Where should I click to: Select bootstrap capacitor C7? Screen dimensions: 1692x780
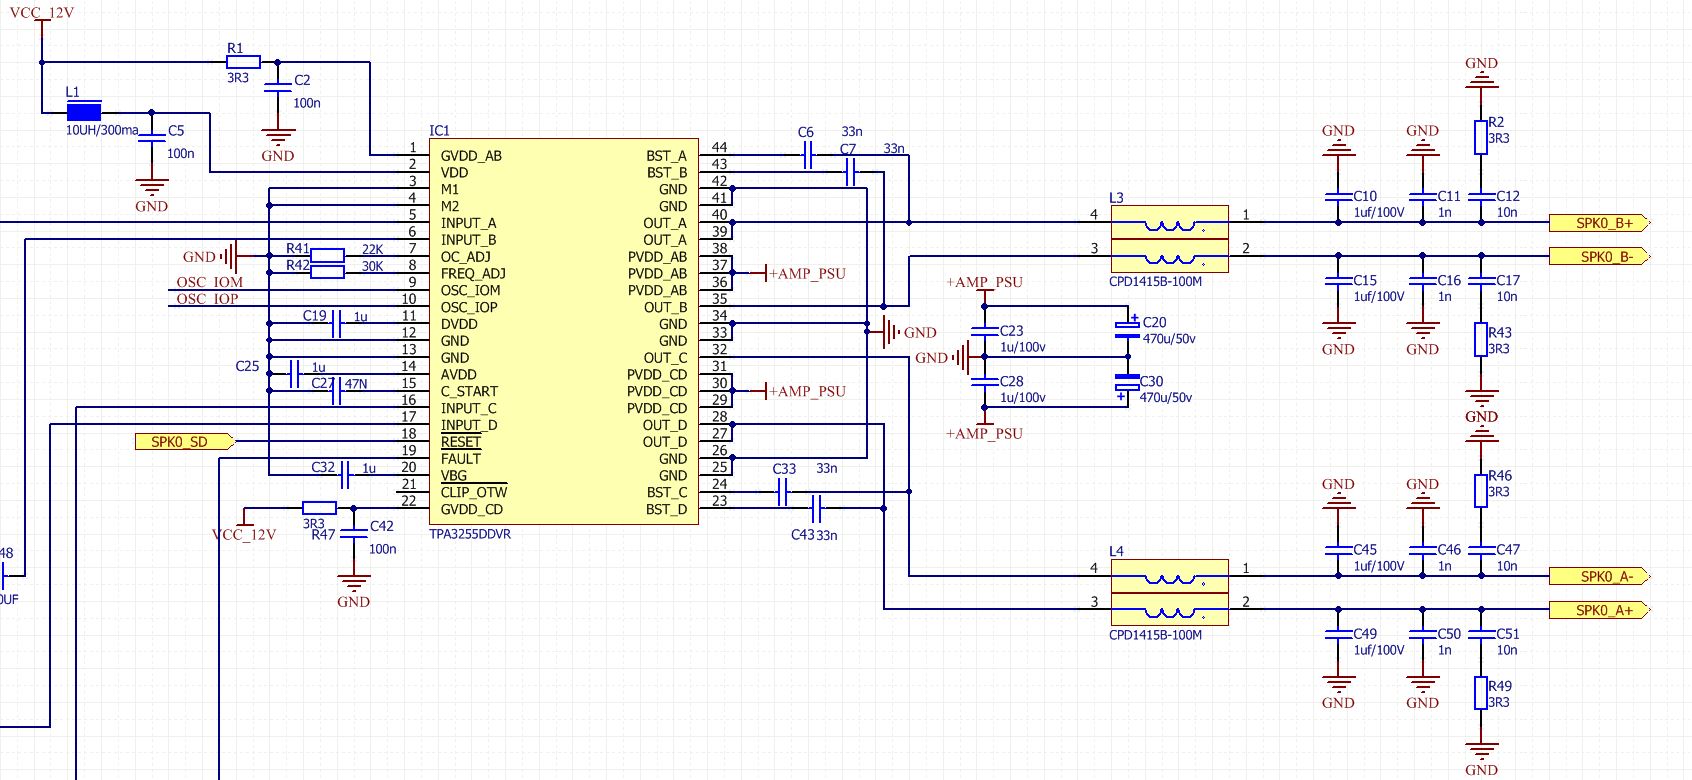(x=851, y=172)
